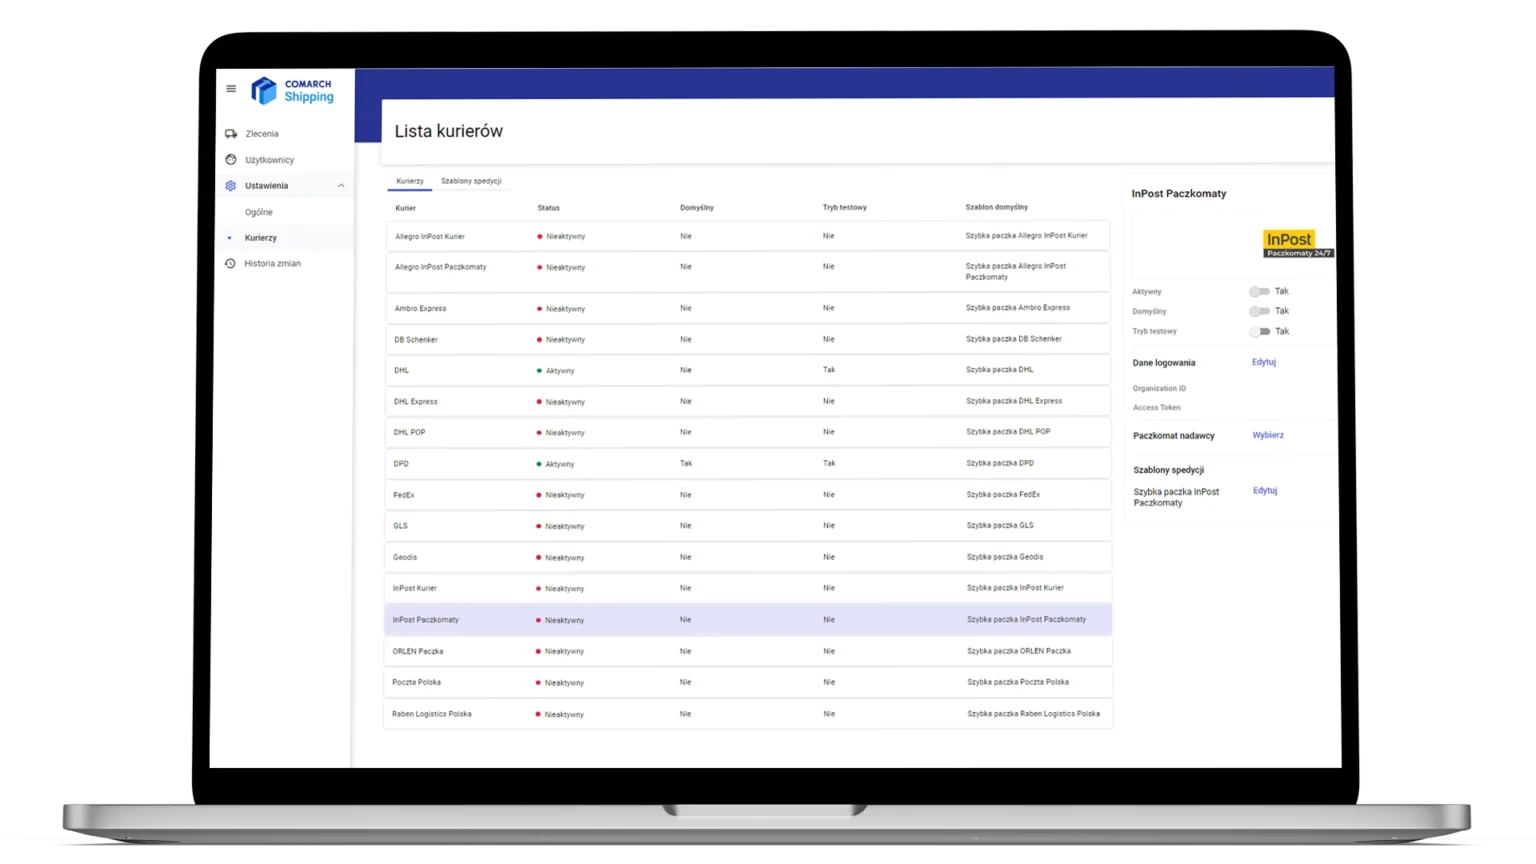Screen dimensions: 1536x864
Task: Click the Zlecenia truck icon
Action: (x=231, y=134)
